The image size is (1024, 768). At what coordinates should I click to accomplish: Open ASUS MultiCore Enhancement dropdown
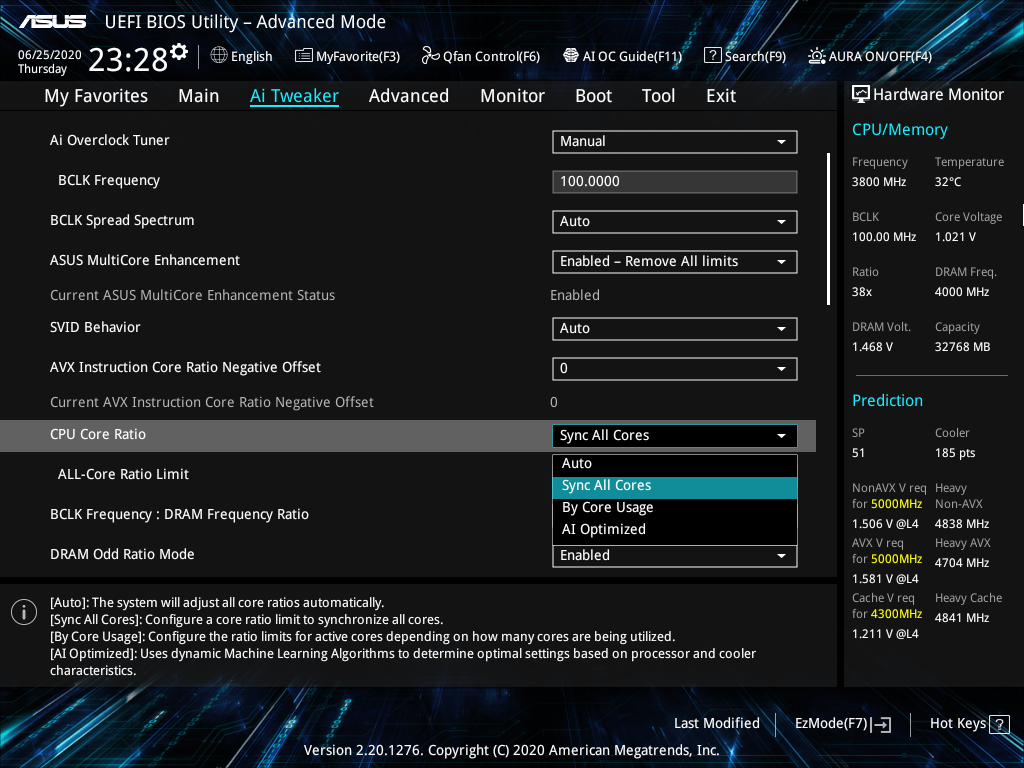675,261
